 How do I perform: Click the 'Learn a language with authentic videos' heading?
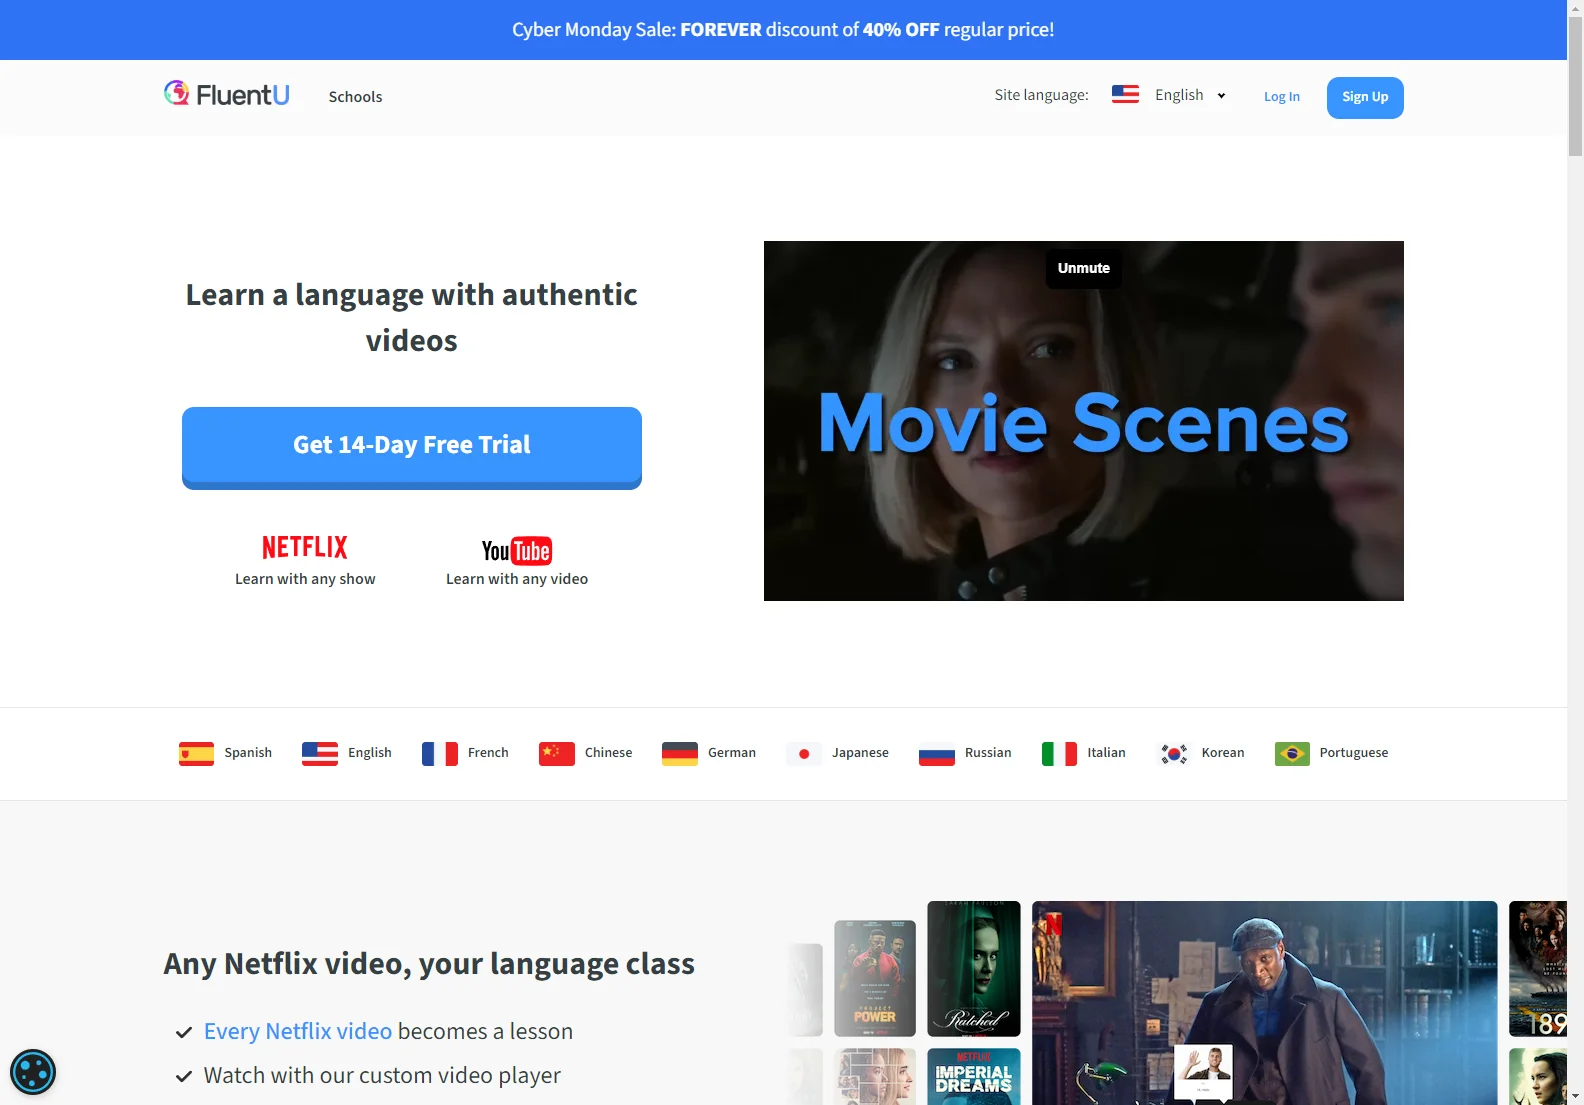click(x=412, y=317)
